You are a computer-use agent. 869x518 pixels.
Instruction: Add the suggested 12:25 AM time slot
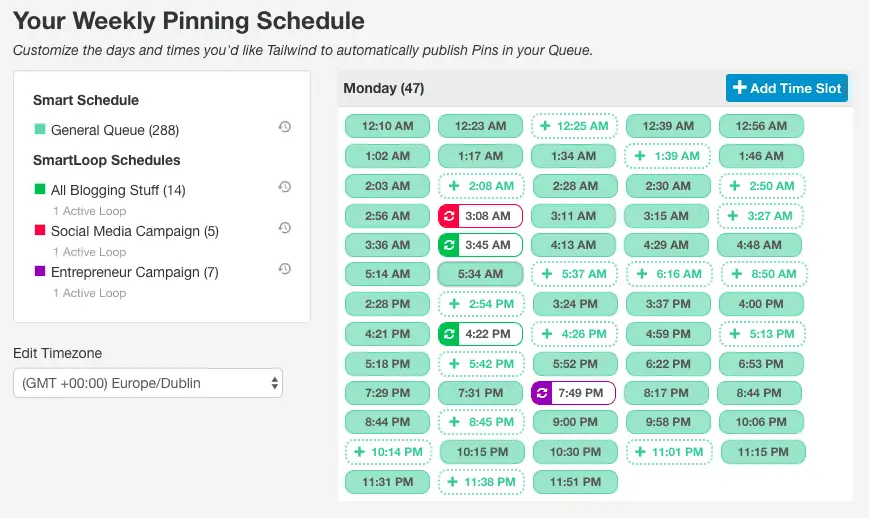pyautogui.click(x=574, y=126)
